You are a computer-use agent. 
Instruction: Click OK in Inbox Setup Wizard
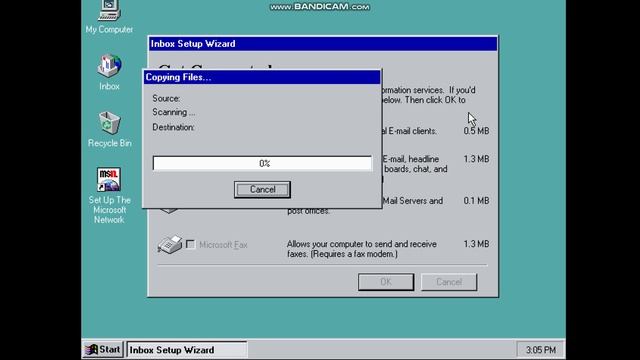[386, 282]
